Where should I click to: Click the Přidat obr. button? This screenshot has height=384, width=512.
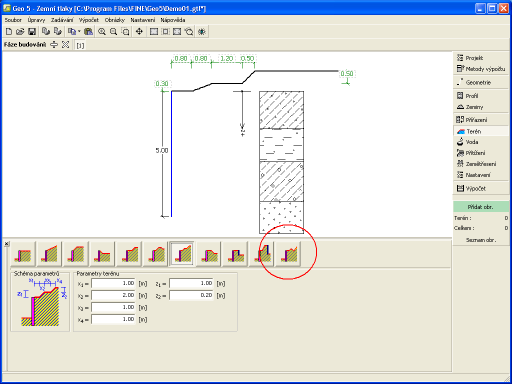(x=480, y=207)
